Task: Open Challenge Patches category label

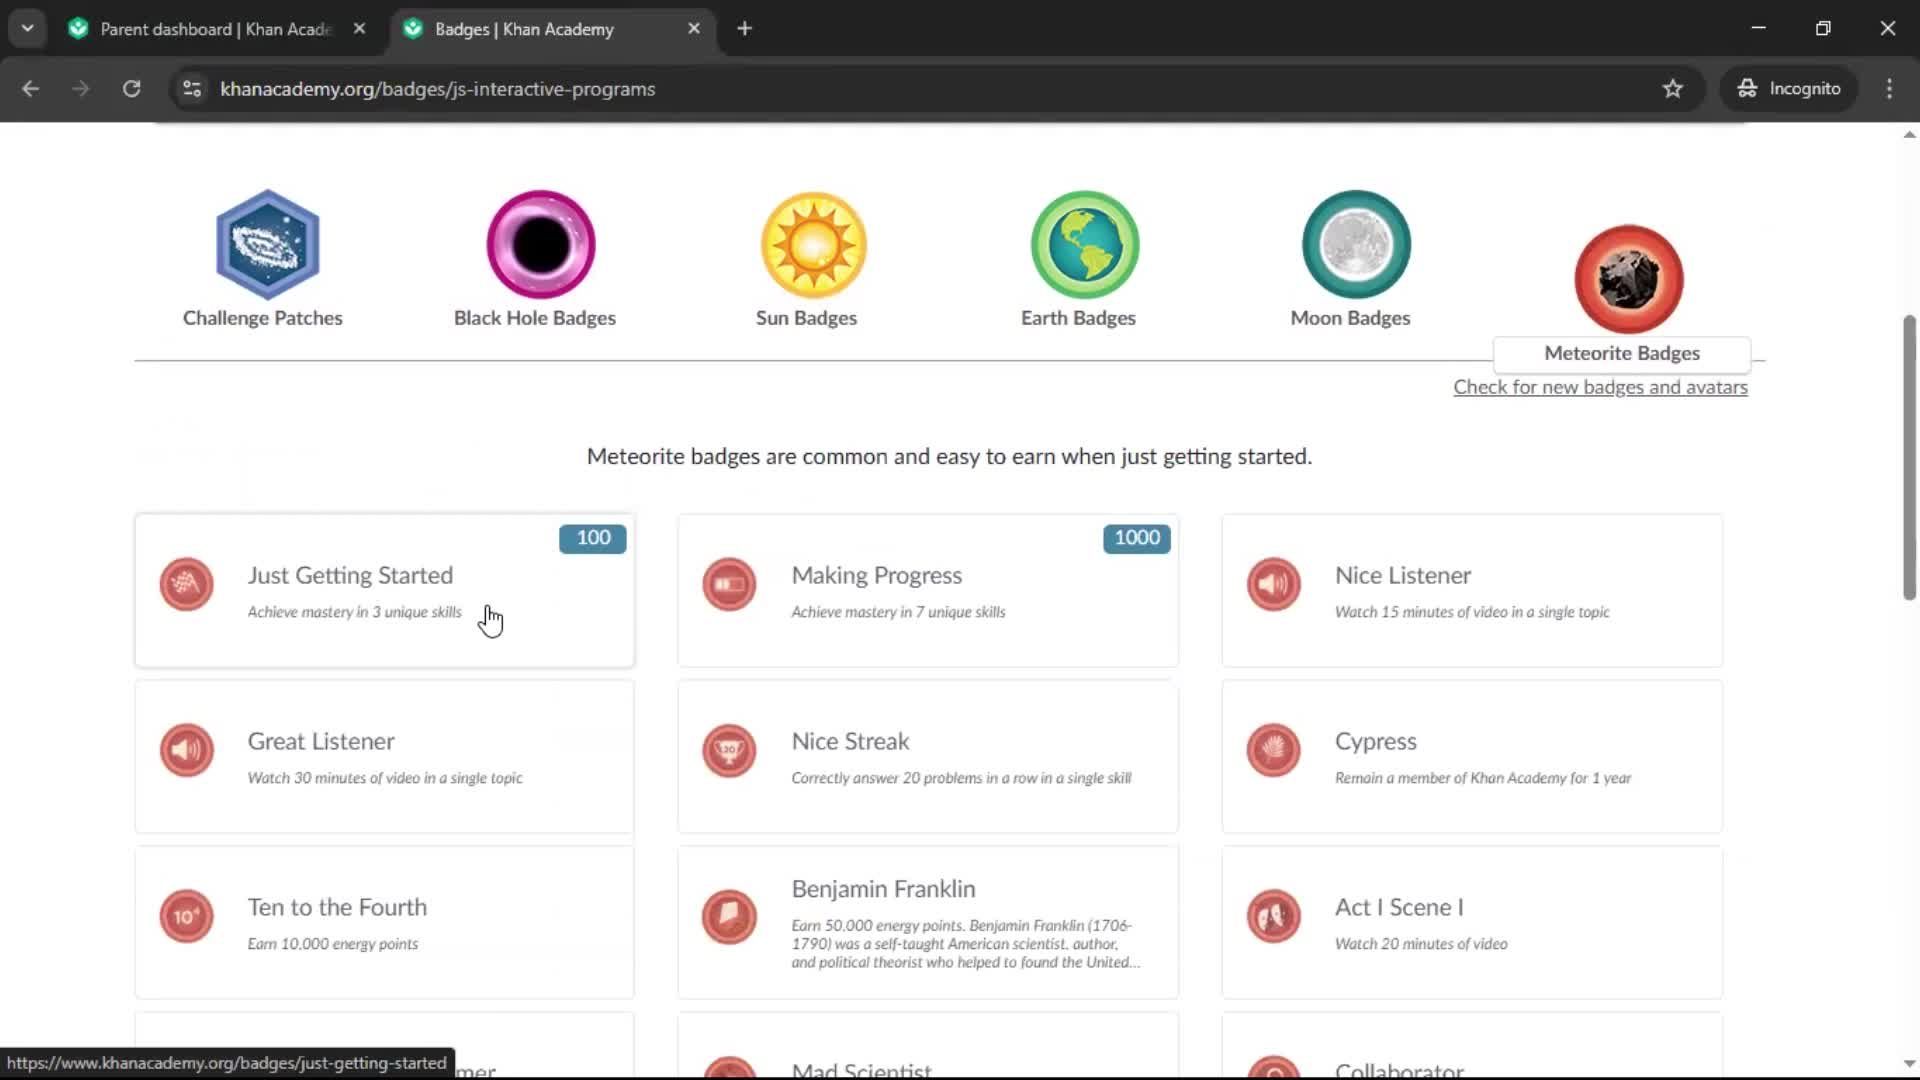Action: (x=263, y=318)
